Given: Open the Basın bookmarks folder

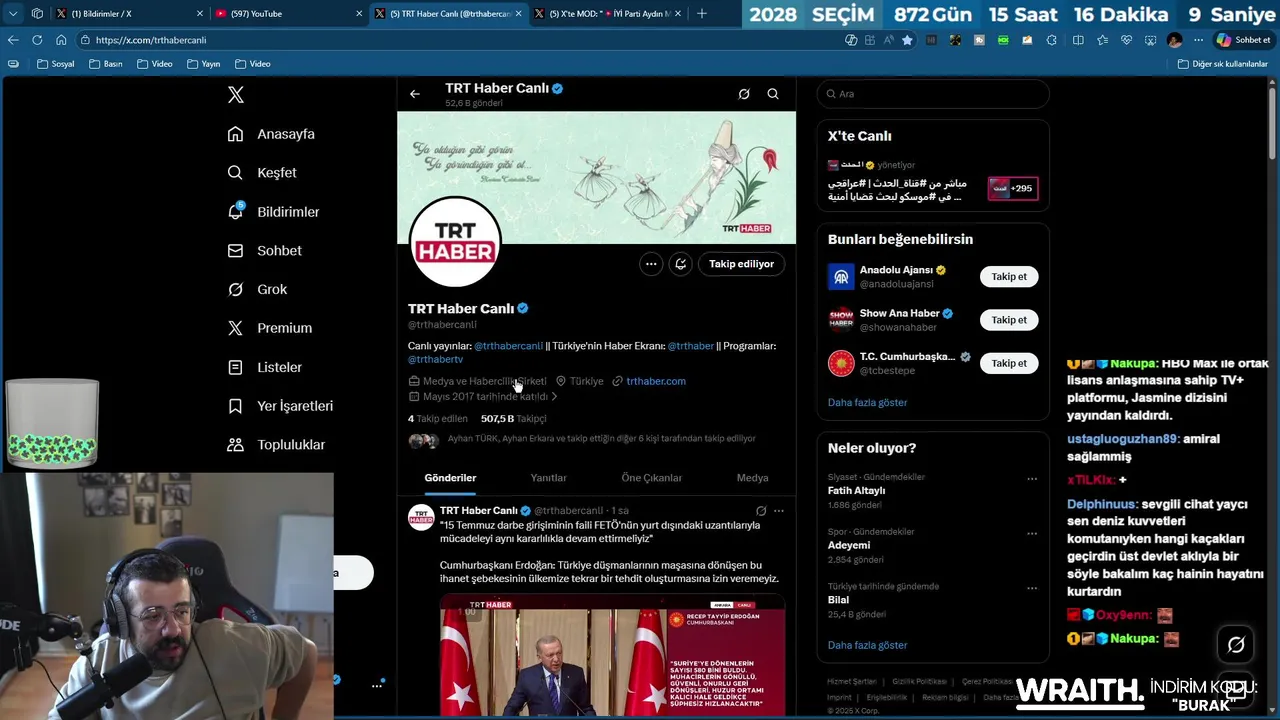Looking at the screenshot, I should coord(105,64).
